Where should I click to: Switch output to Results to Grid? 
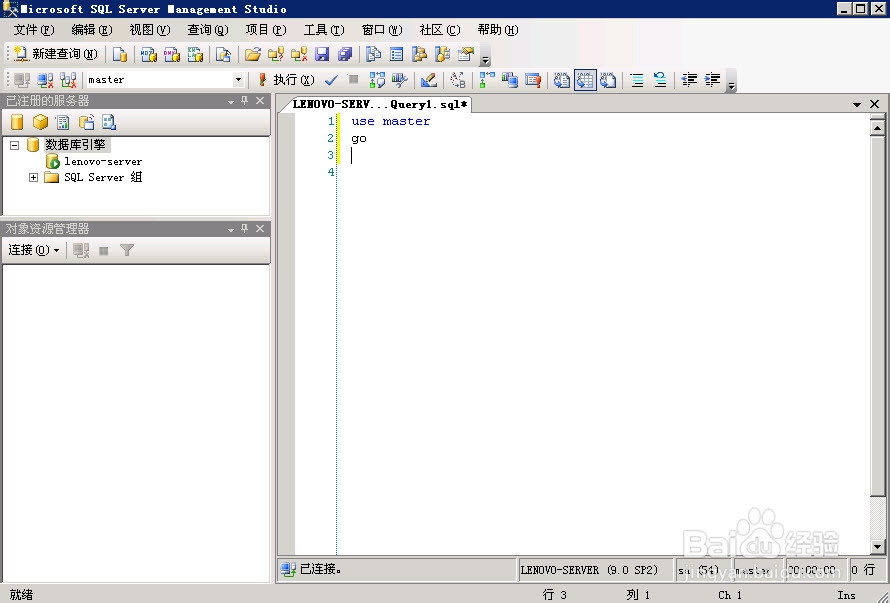pyautogui.click(x=585, y=80)
